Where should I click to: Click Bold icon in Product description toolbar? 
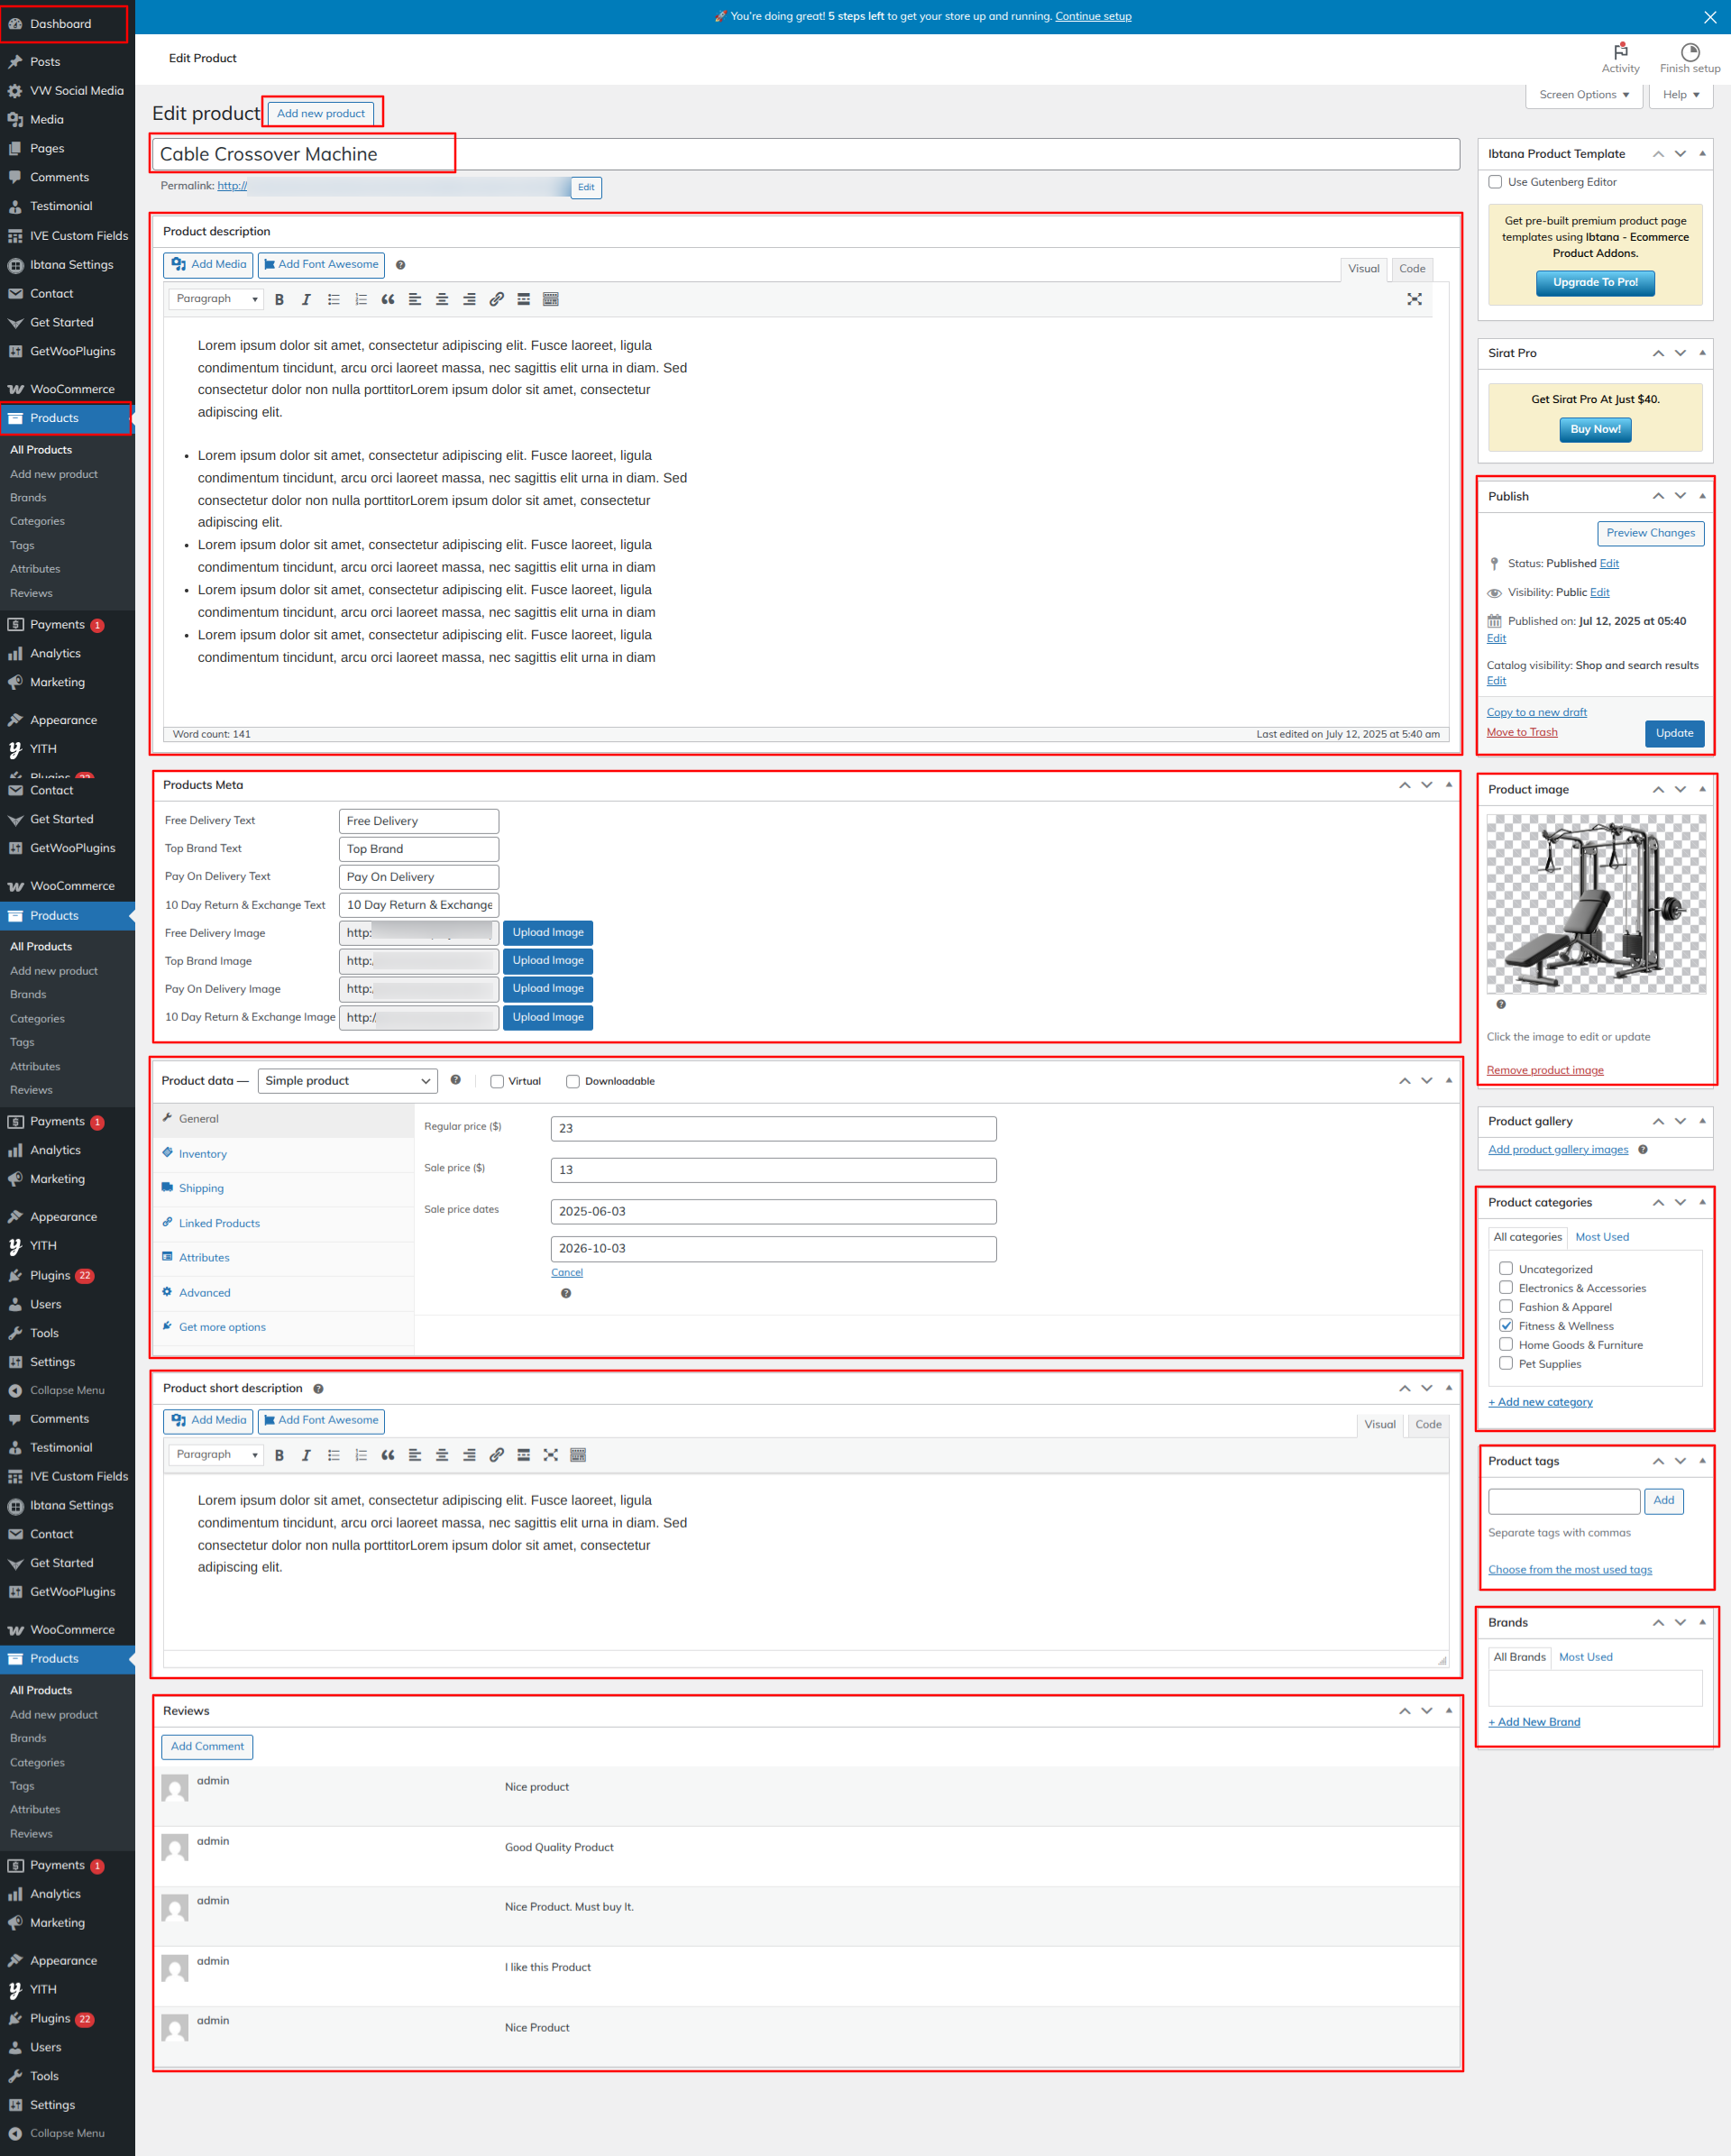point(279,299)
